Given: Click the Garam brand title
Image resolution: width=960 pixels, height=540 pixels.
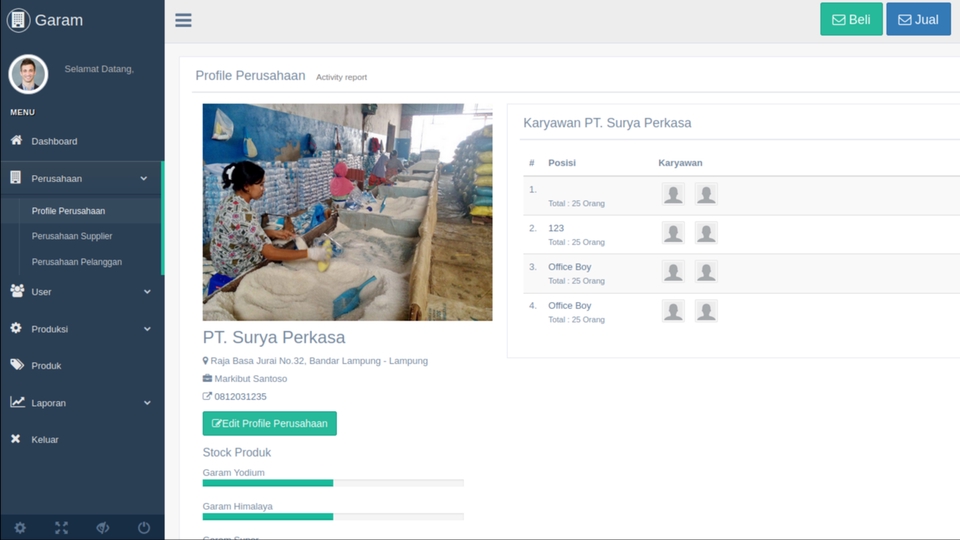Looking at the screenshot, I should 59,20.
